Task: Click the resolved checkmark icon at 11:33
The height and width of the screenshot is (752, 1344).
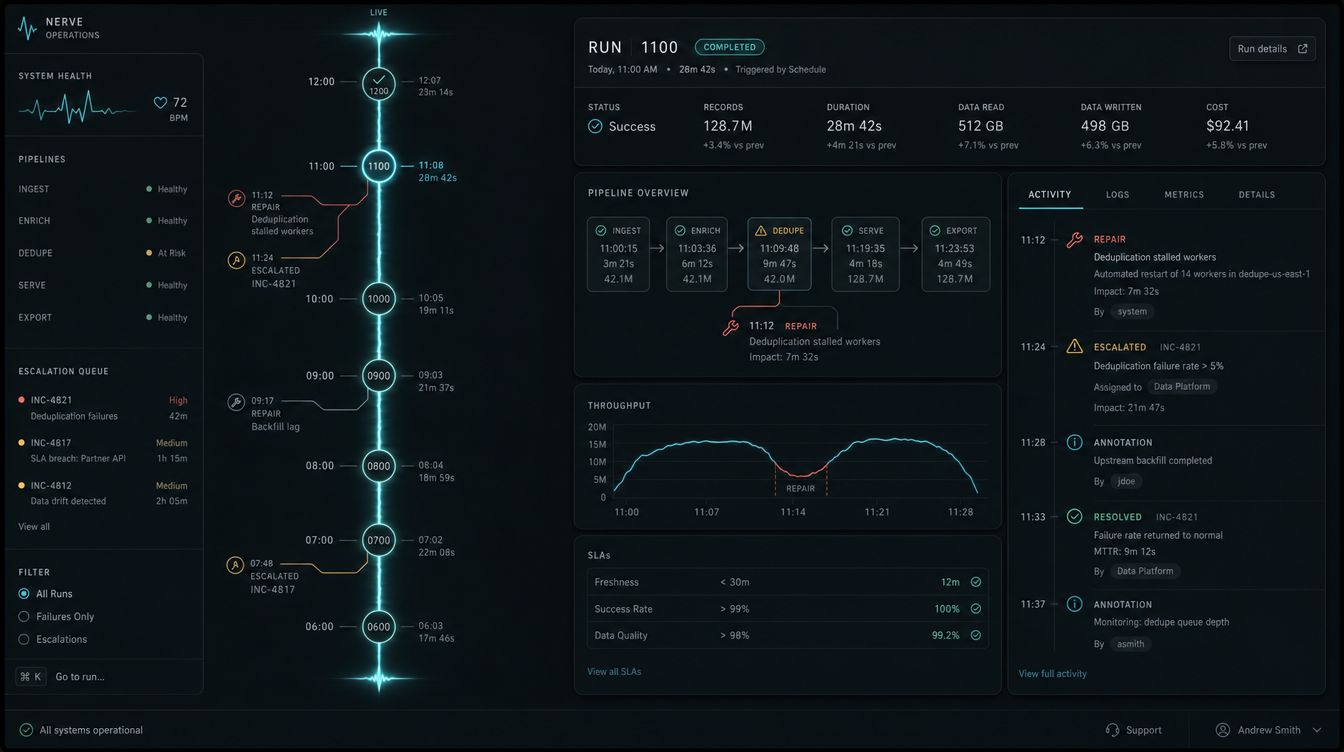Action: [1074, 517]
